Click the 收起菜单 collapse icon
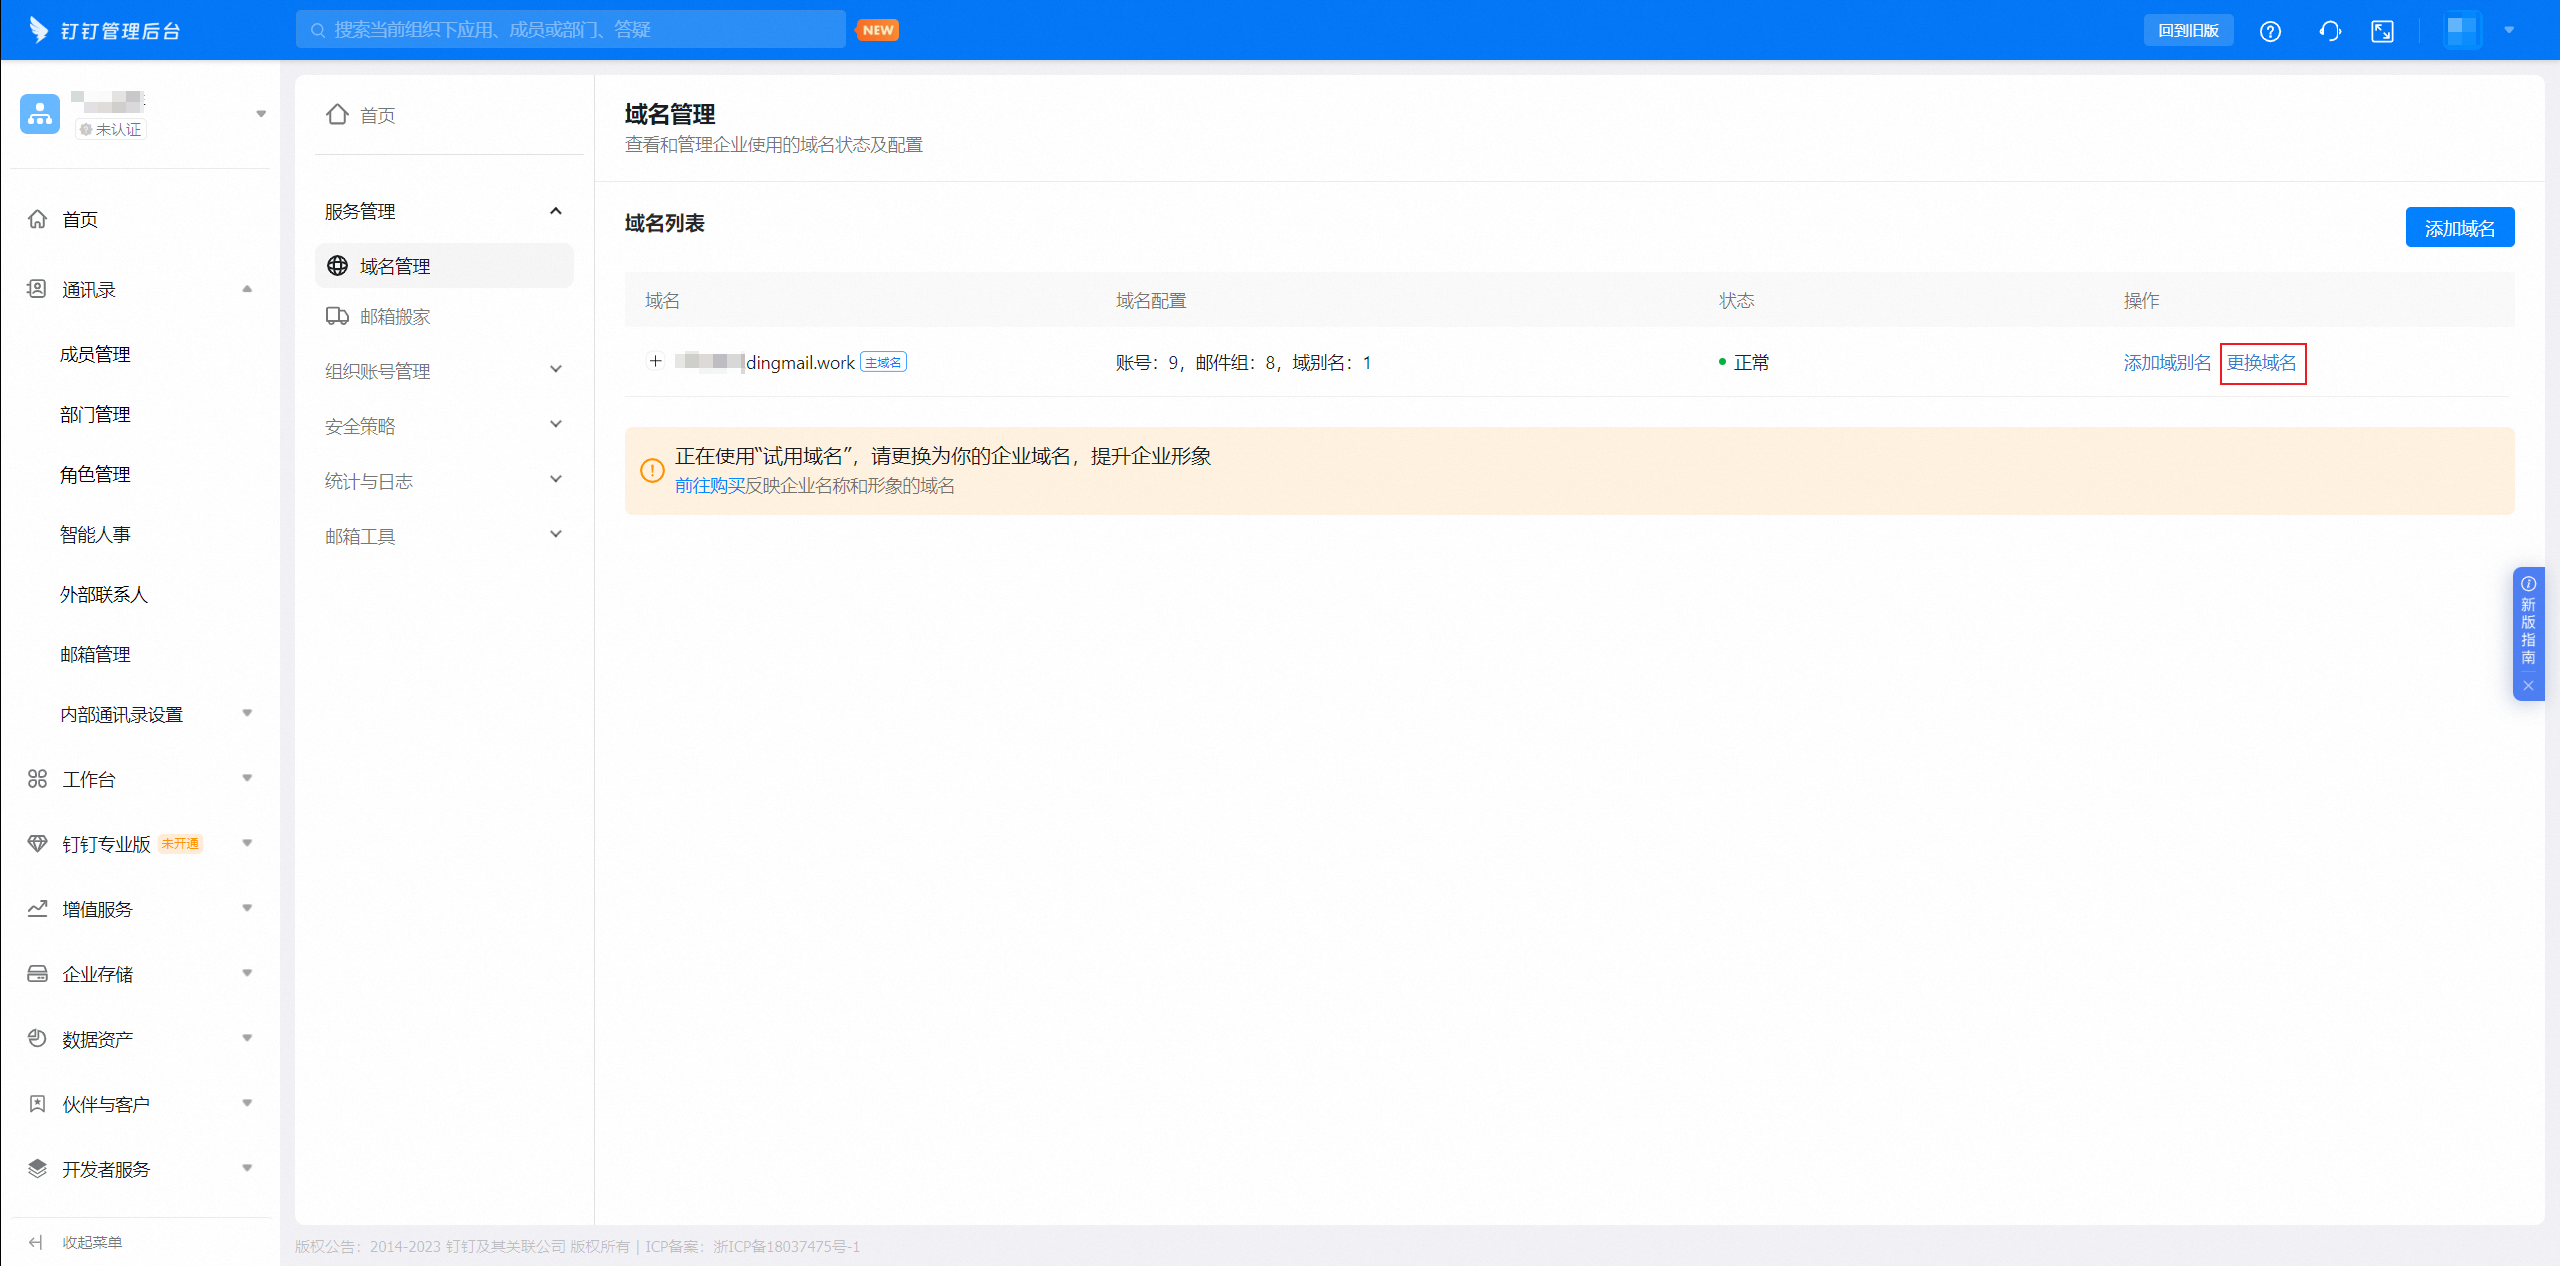The image size is (2560, 1266). (36, 1242)
